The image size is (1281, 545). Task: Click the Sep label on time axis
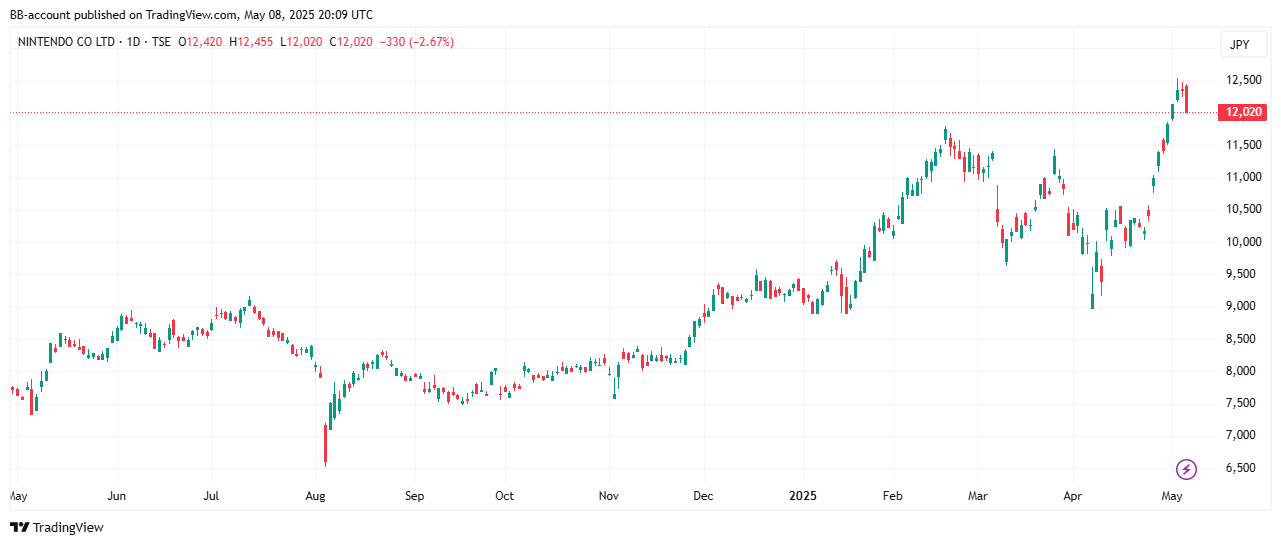pos(414,496)
